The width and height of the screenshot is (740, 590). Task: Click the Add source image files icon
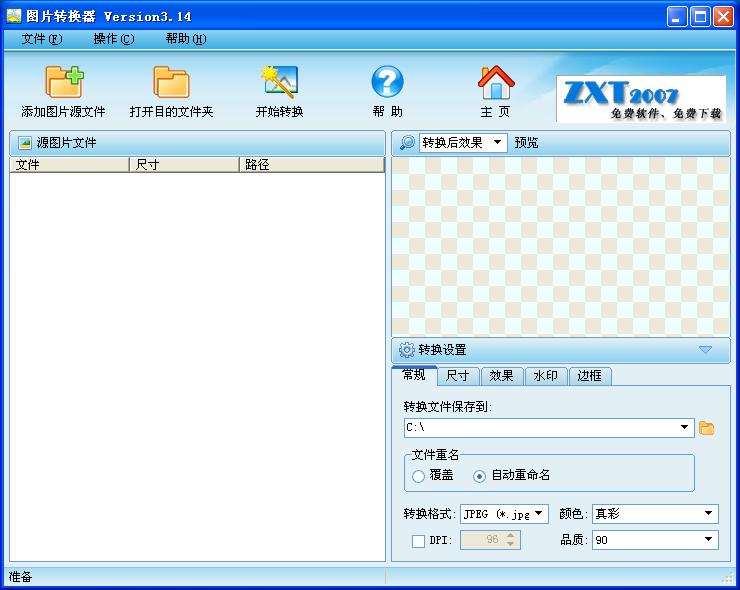[x=63, y=82]
